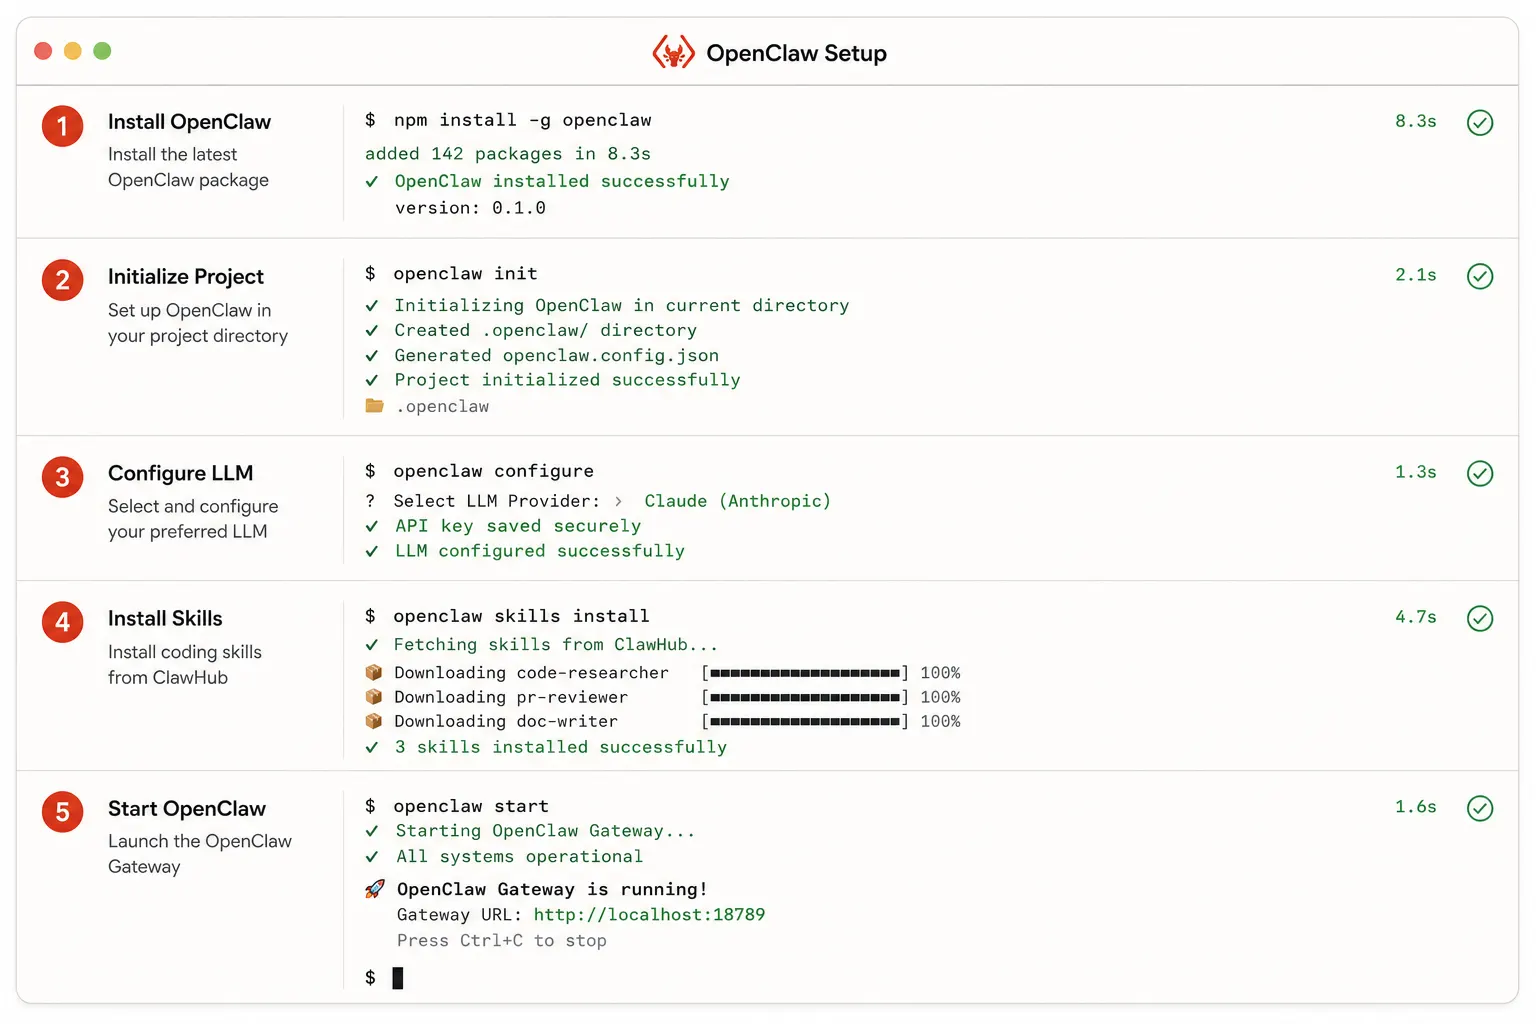Viewport: 1536px width, 1024px height.
Task: Click the green window zoom button
Action: 102,51
